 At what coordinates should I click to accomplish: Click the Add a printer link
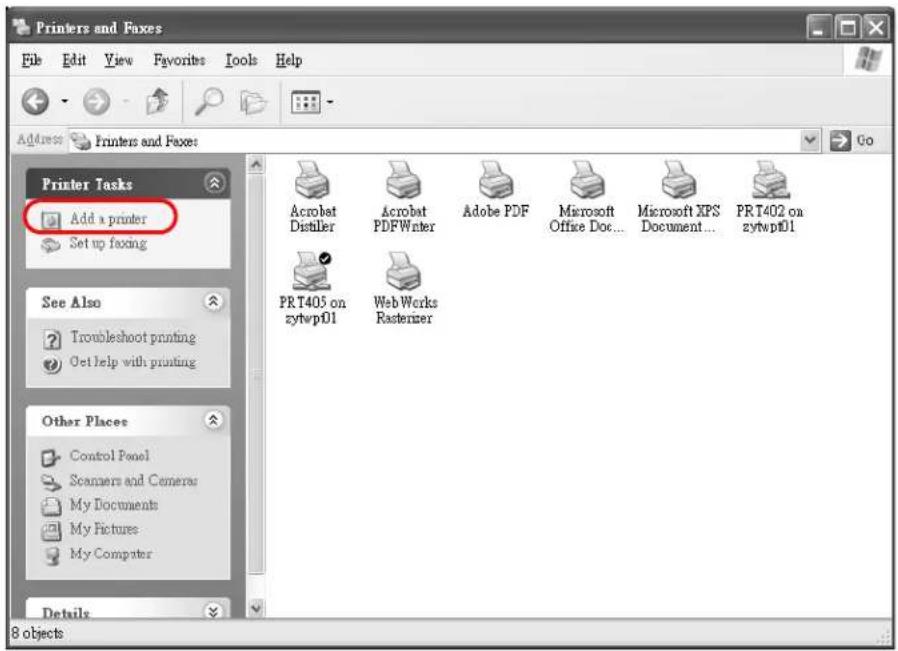click(108, 219)
